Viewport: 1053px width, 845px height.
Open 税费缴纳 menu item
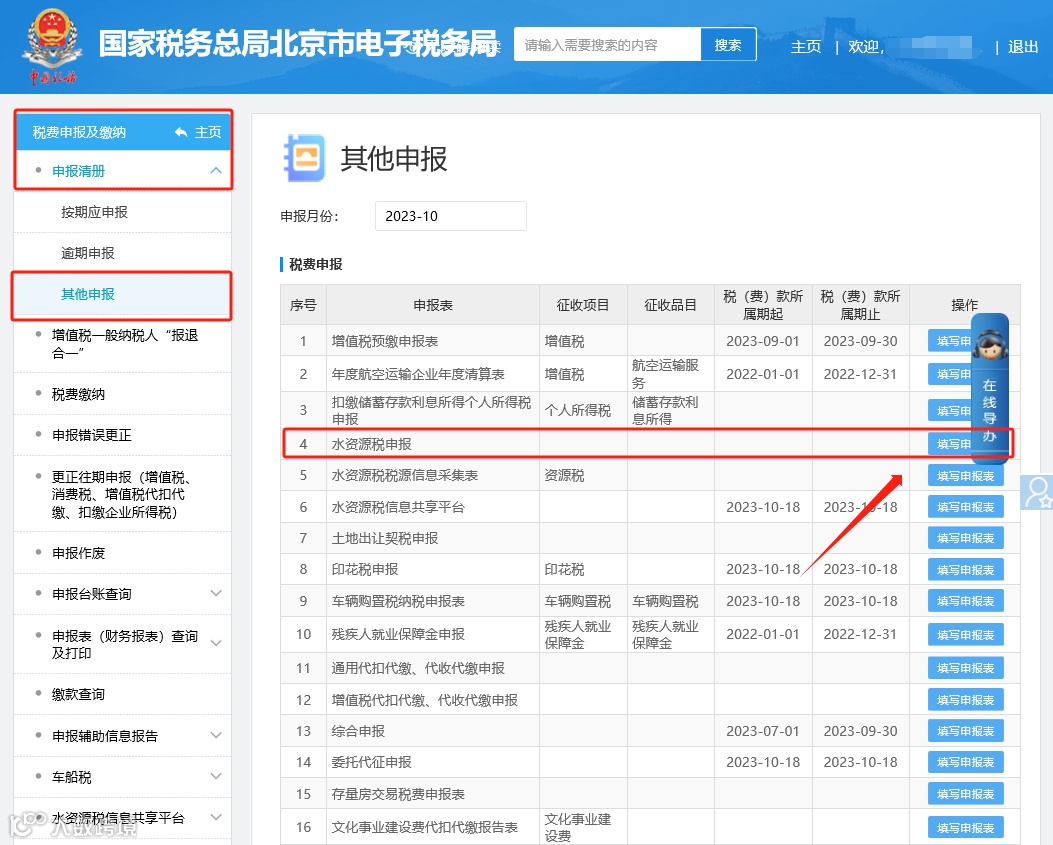[x=79, y=394]
